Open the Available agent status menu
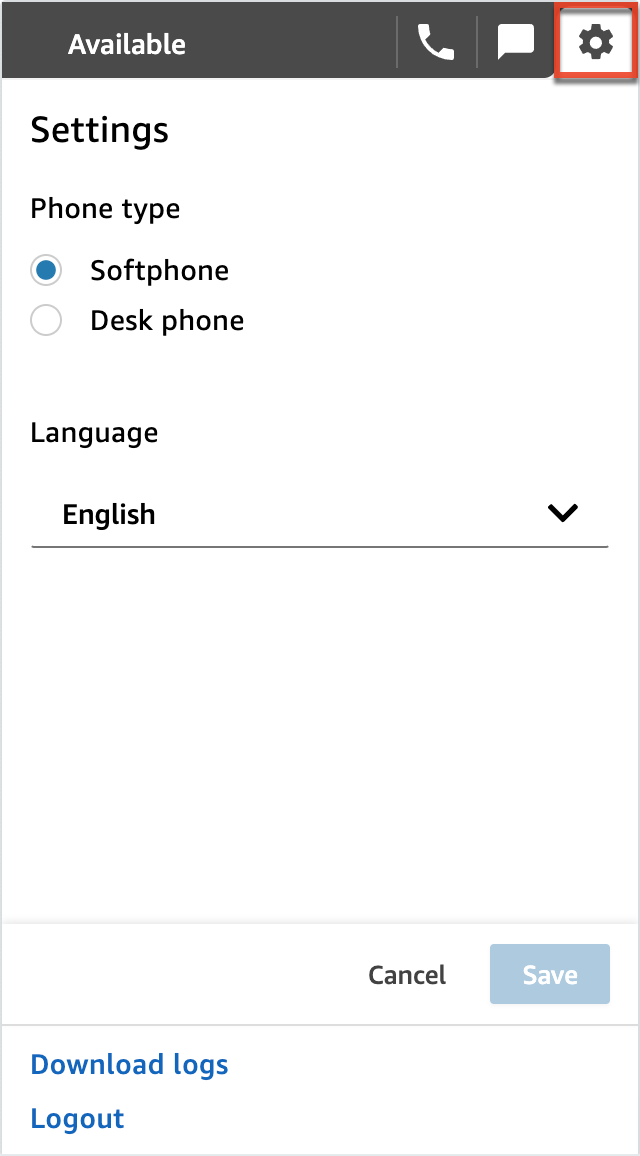This screenshot has width=640, height=1156. coord(127,43)
